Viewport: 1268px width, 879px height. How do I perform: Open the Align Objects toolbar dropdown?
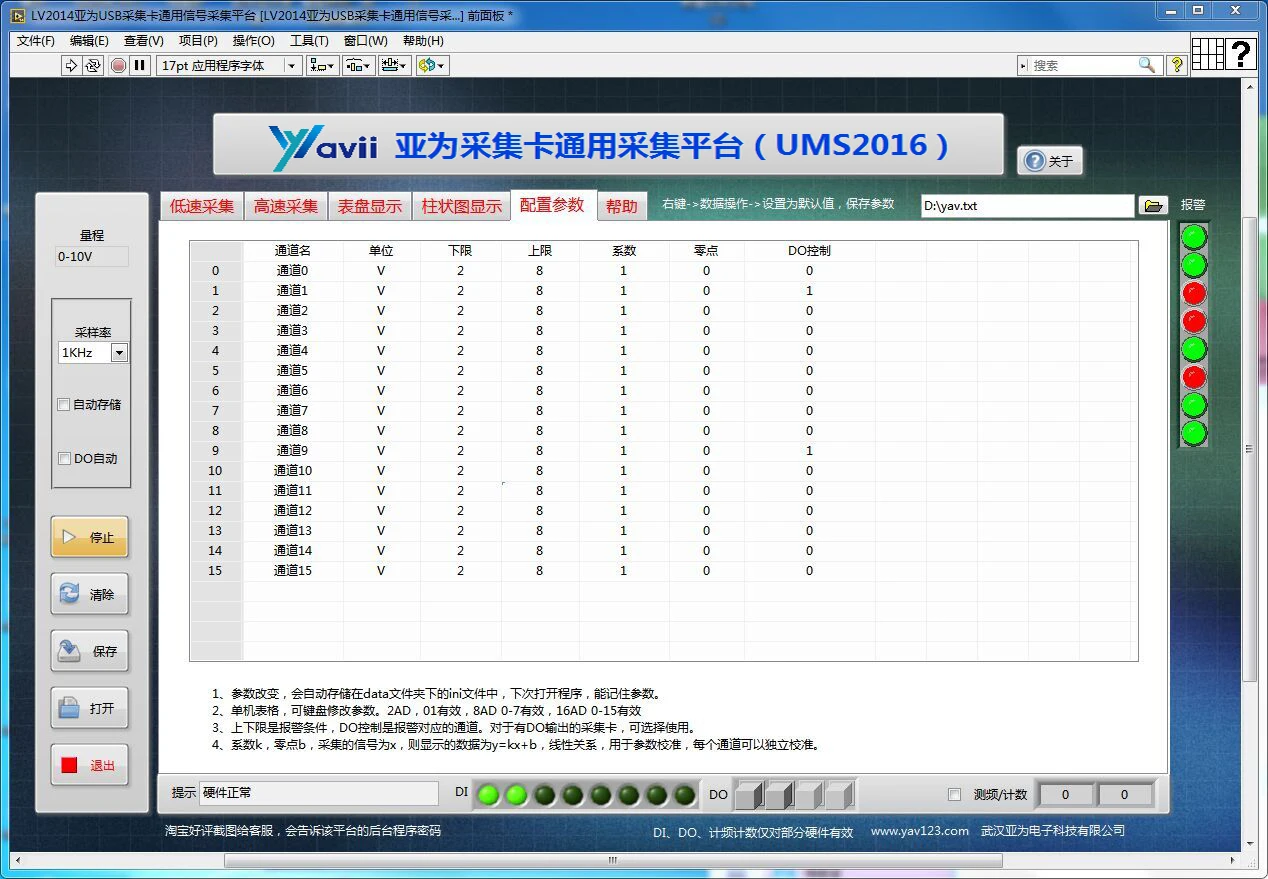(323, 65)
